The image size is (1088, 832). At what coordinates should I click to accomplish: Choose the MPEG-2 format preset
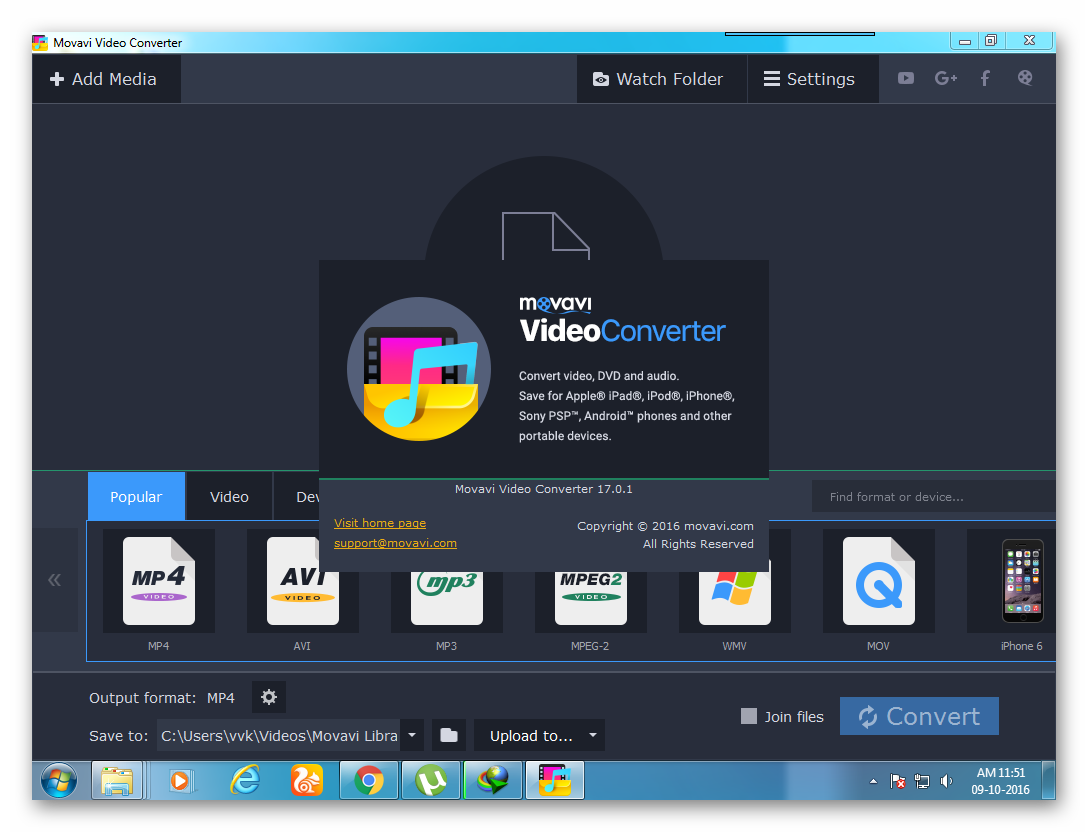point(590,601)
